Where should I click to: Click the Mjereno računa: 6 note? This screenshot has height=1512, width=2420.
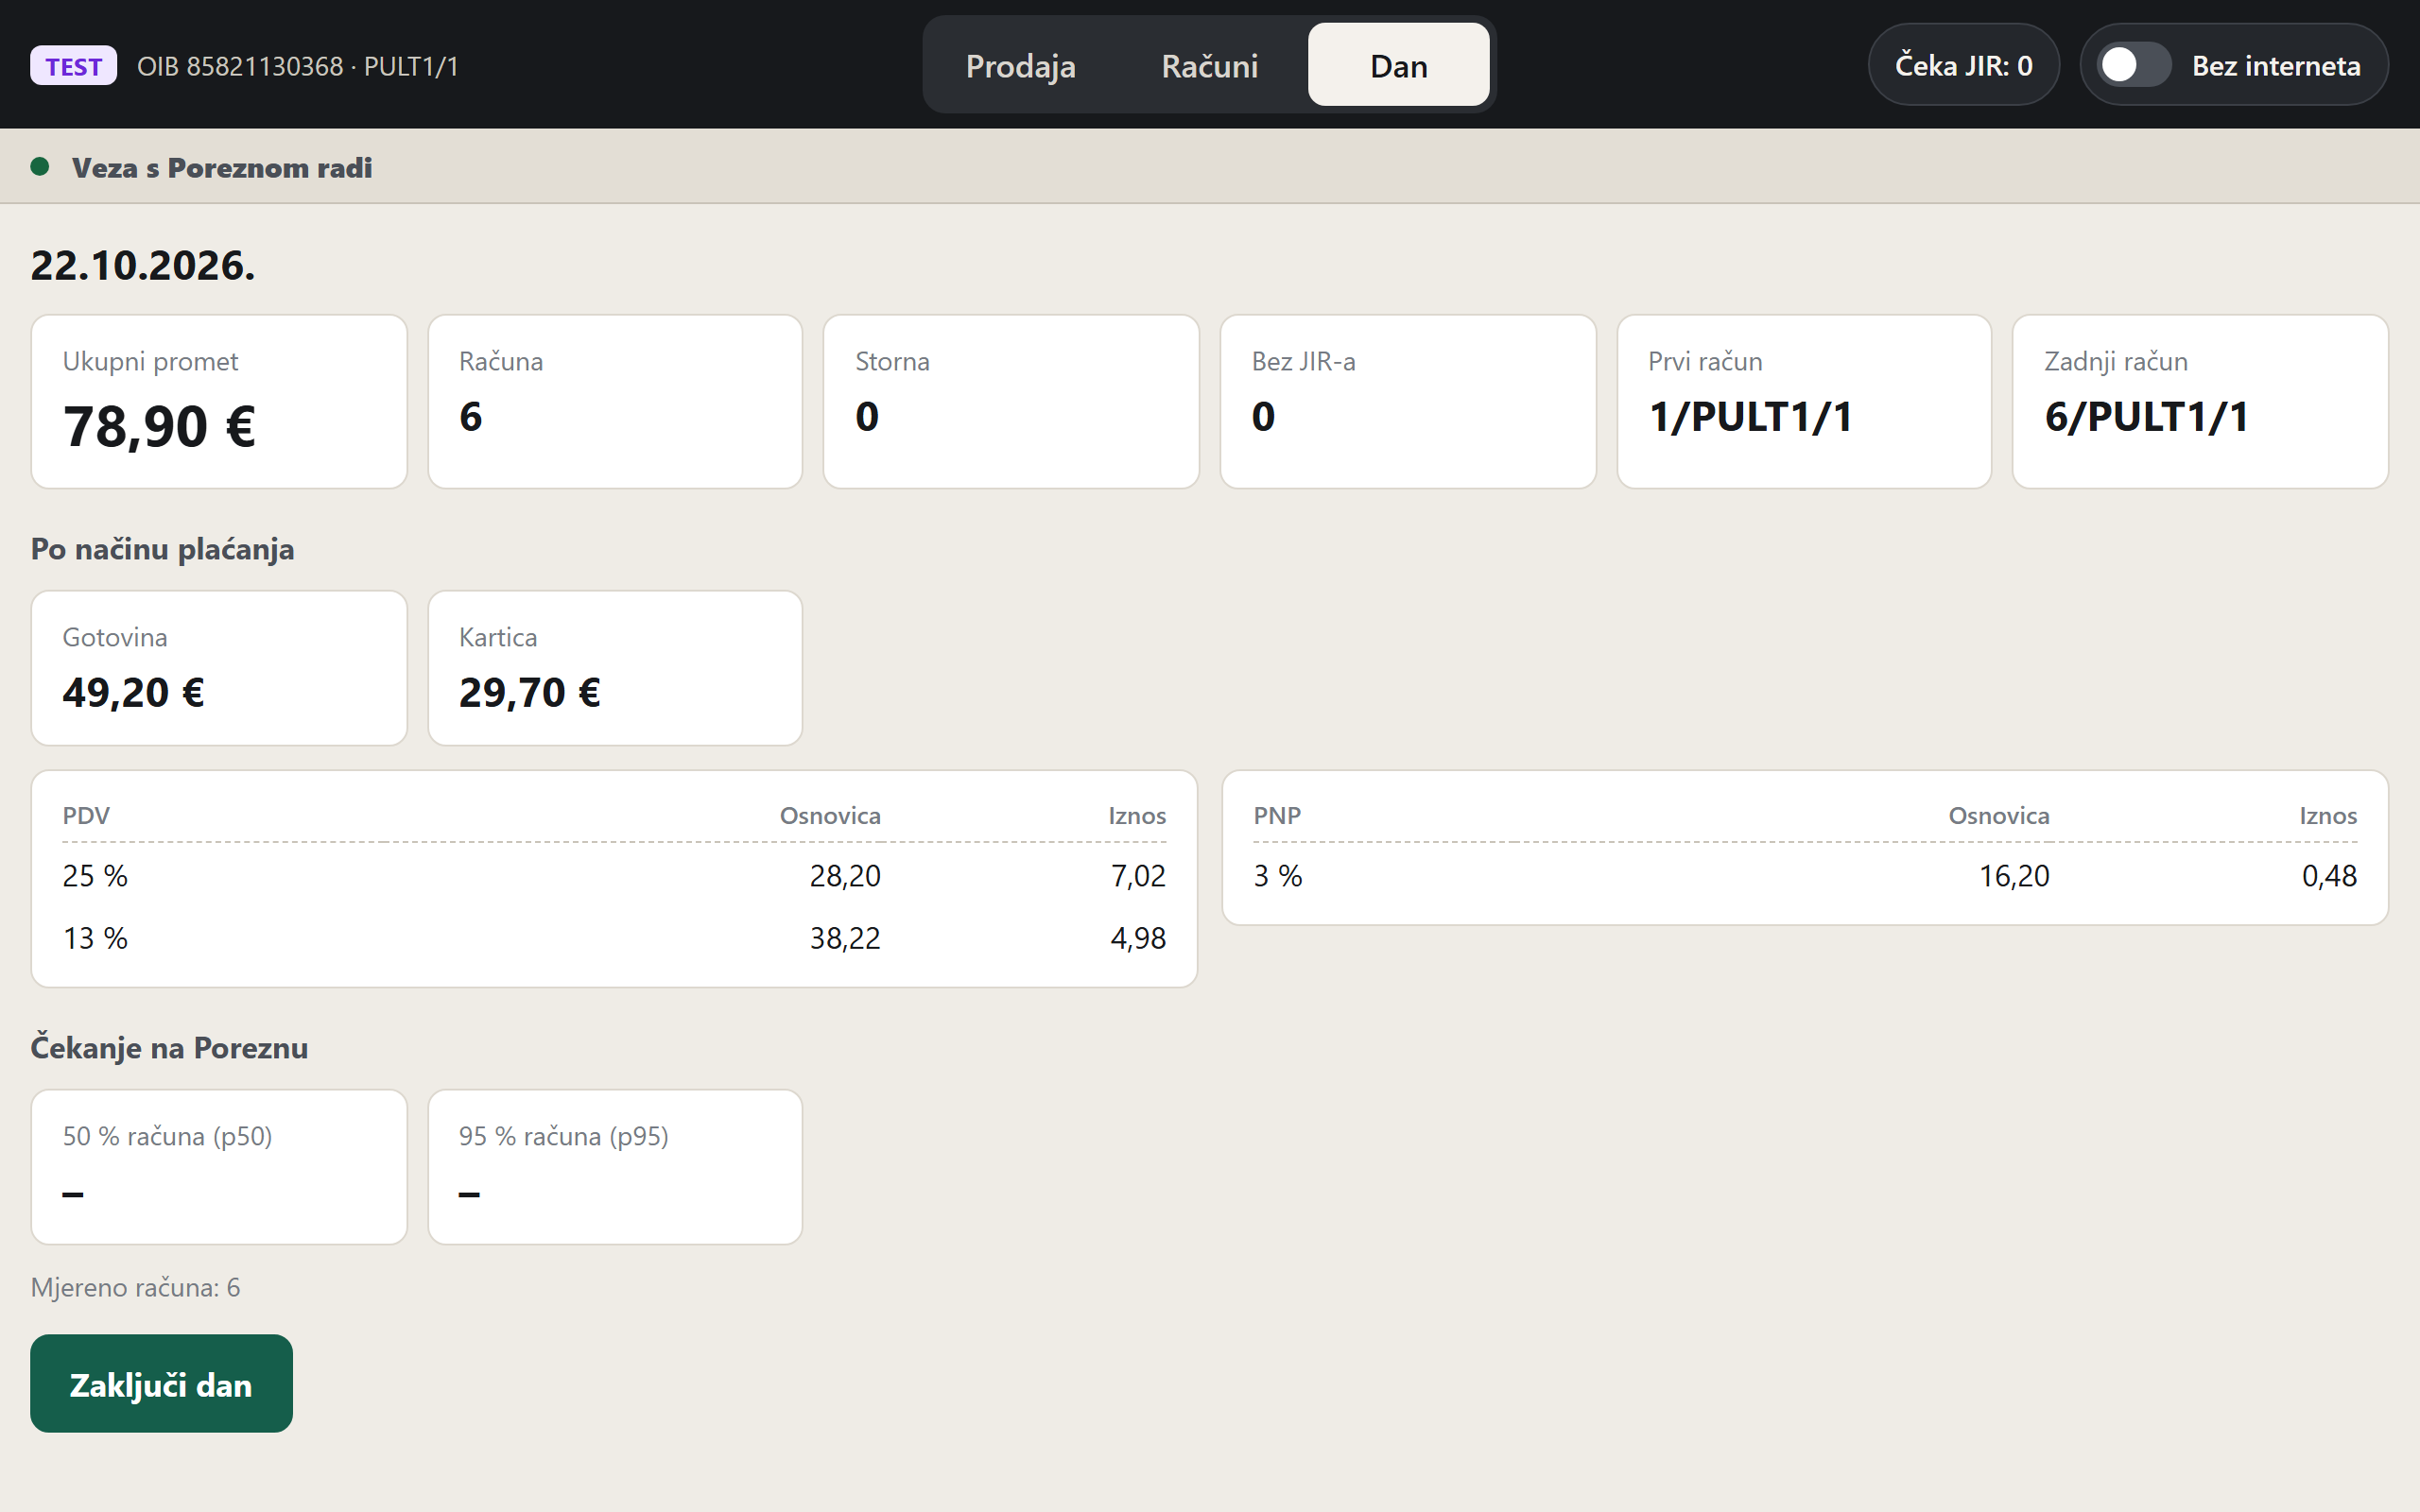tap(135, 1287)
